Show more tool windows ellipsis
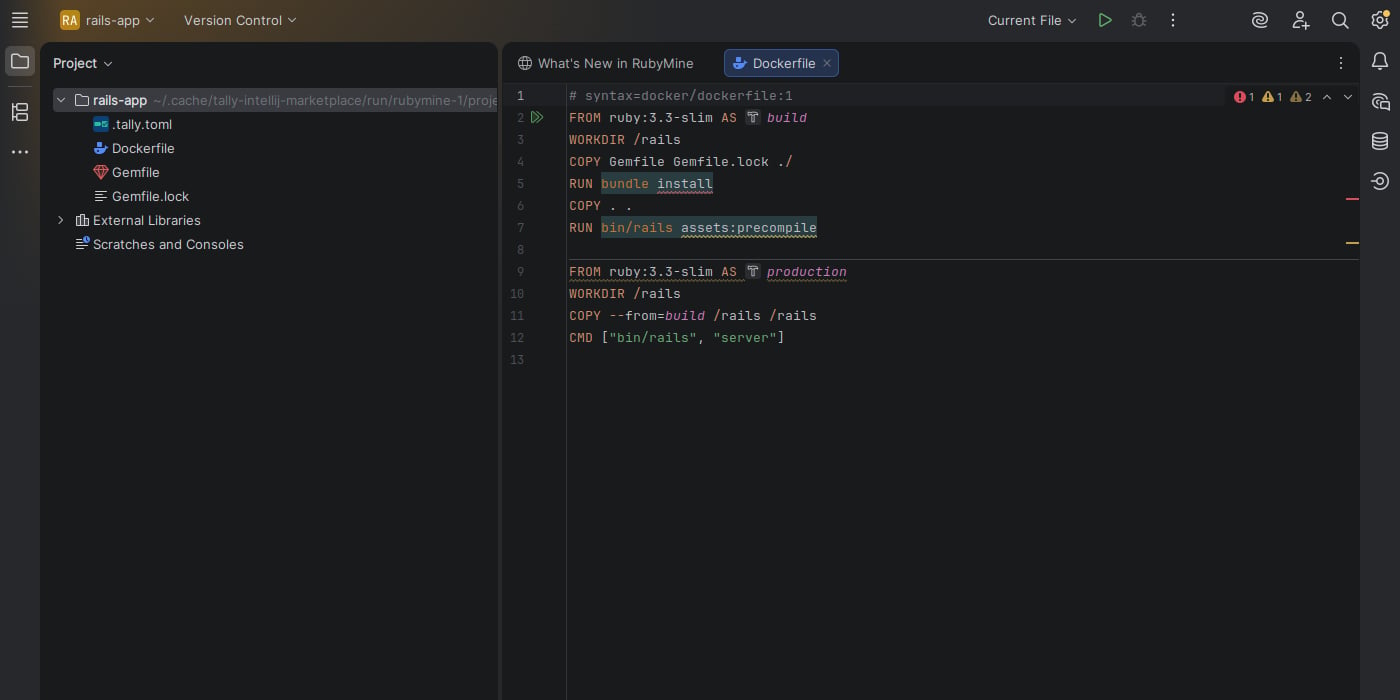The height and width of the screenshot is (700, 1400). point(20,152)
